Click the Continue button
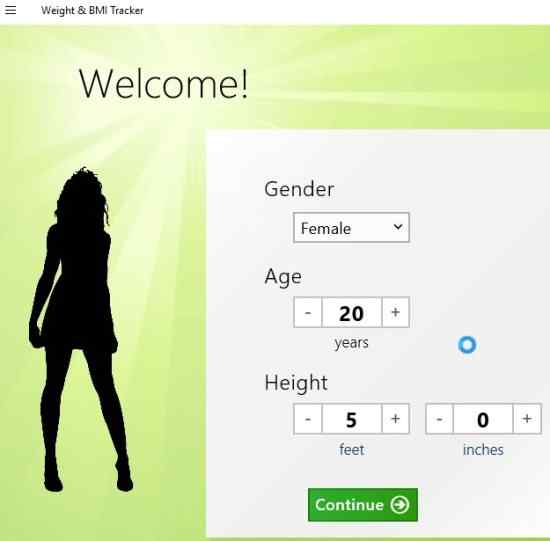This screenshot has width=550, height=541. (x=363, y=505)
